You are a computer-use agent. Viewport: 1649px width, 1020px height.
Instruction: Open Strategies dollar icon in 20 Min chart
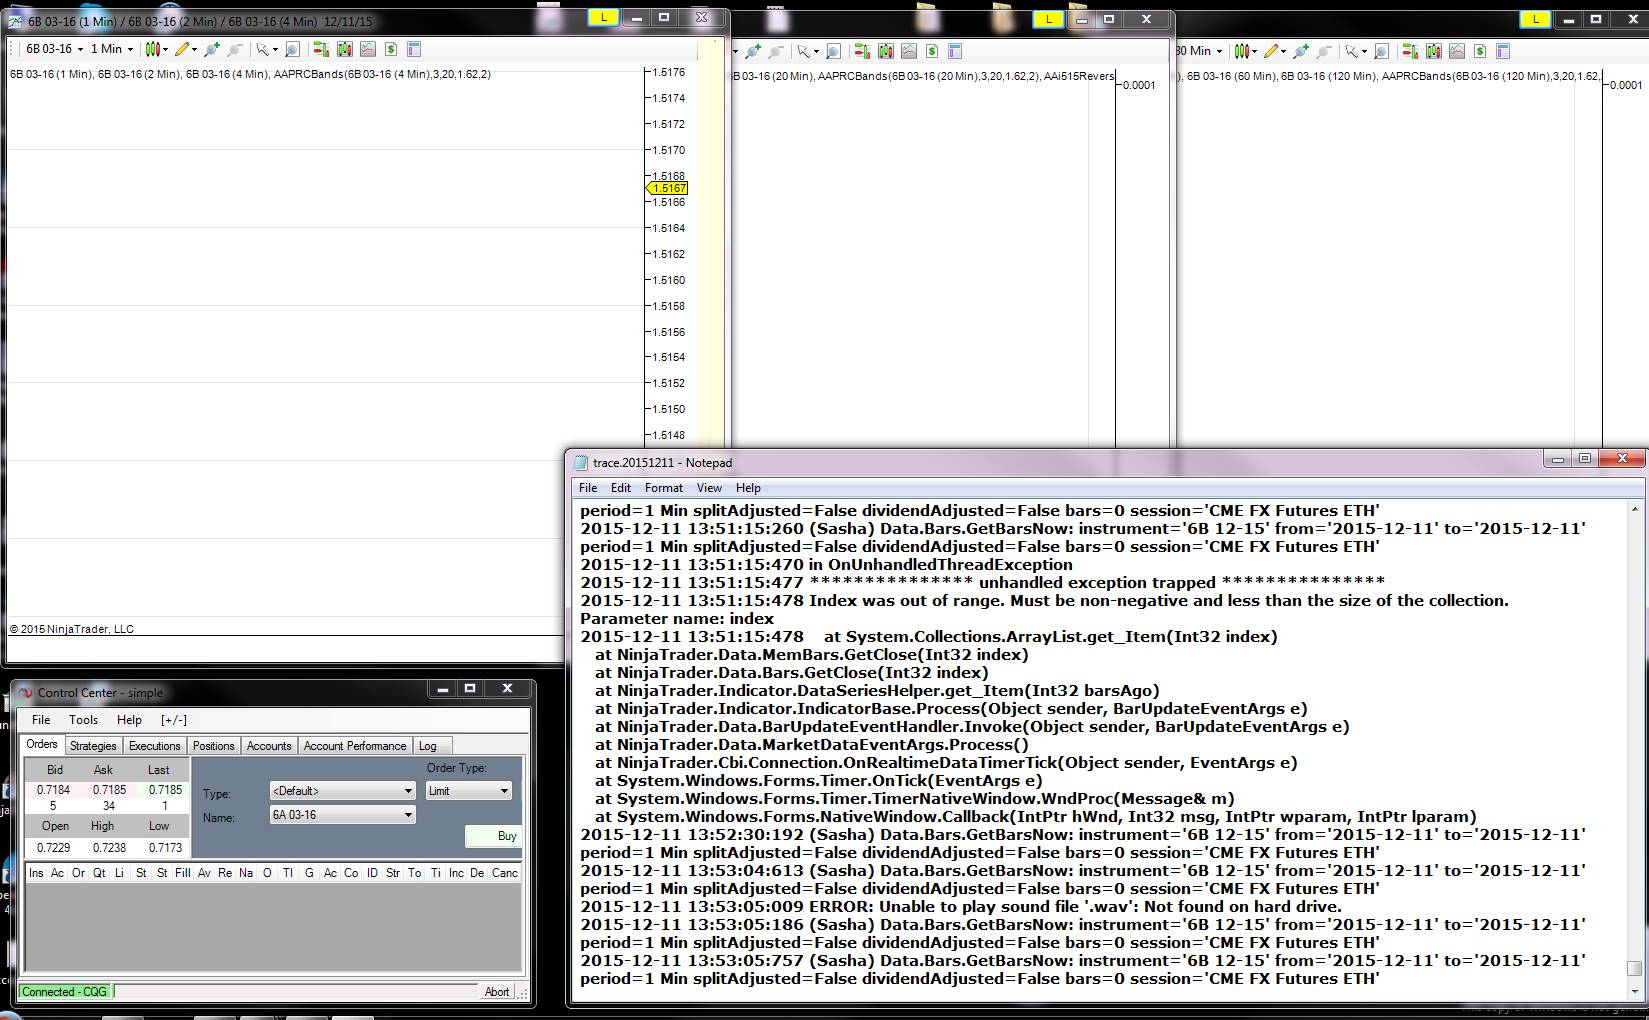[932, 51]
